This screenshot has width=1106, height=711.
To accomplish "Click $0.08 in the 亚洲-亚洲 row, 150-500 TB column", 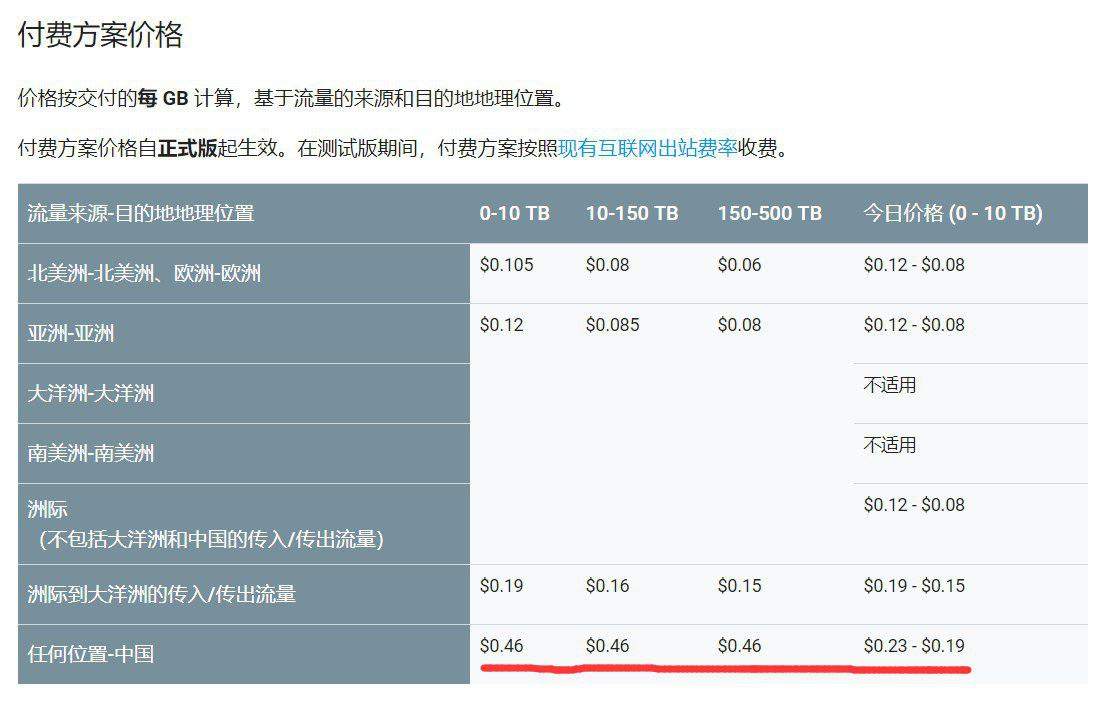I will tap(739, 324).
